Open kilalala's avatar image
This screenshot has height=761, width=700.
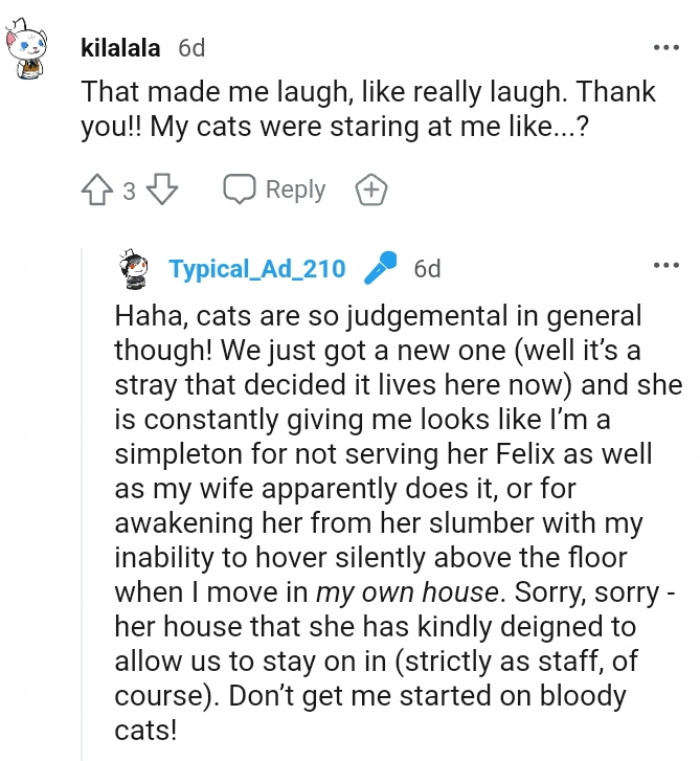pos(27,54)
